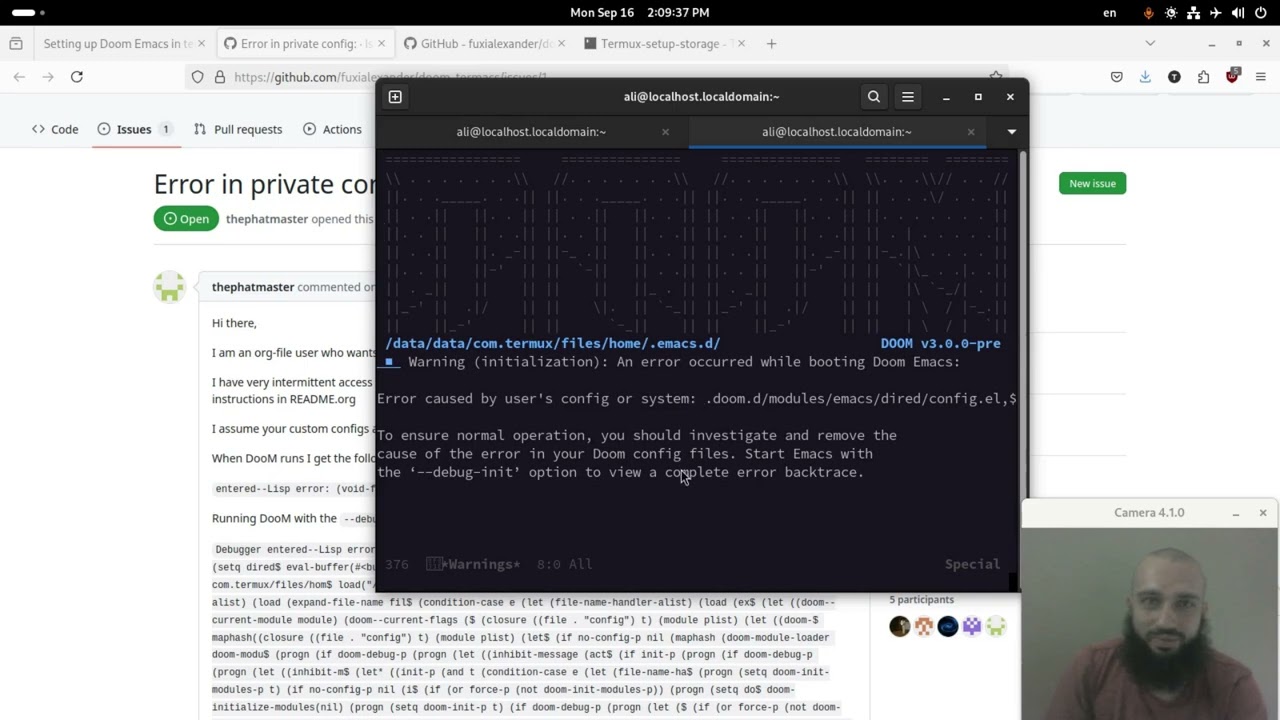Click the DOOM v3.0.0-pre version text

click(940, 343)
